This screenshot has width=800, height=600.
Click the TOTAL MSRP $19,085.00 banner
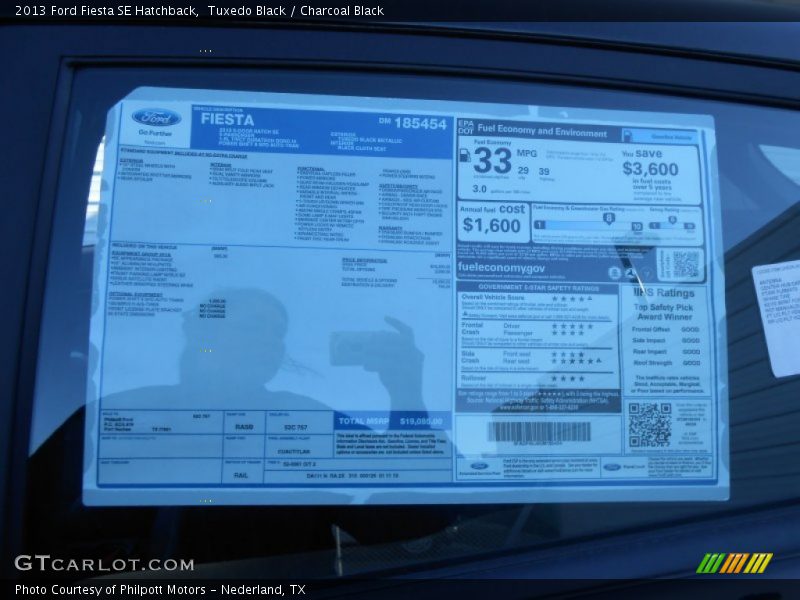coord(391,421)
